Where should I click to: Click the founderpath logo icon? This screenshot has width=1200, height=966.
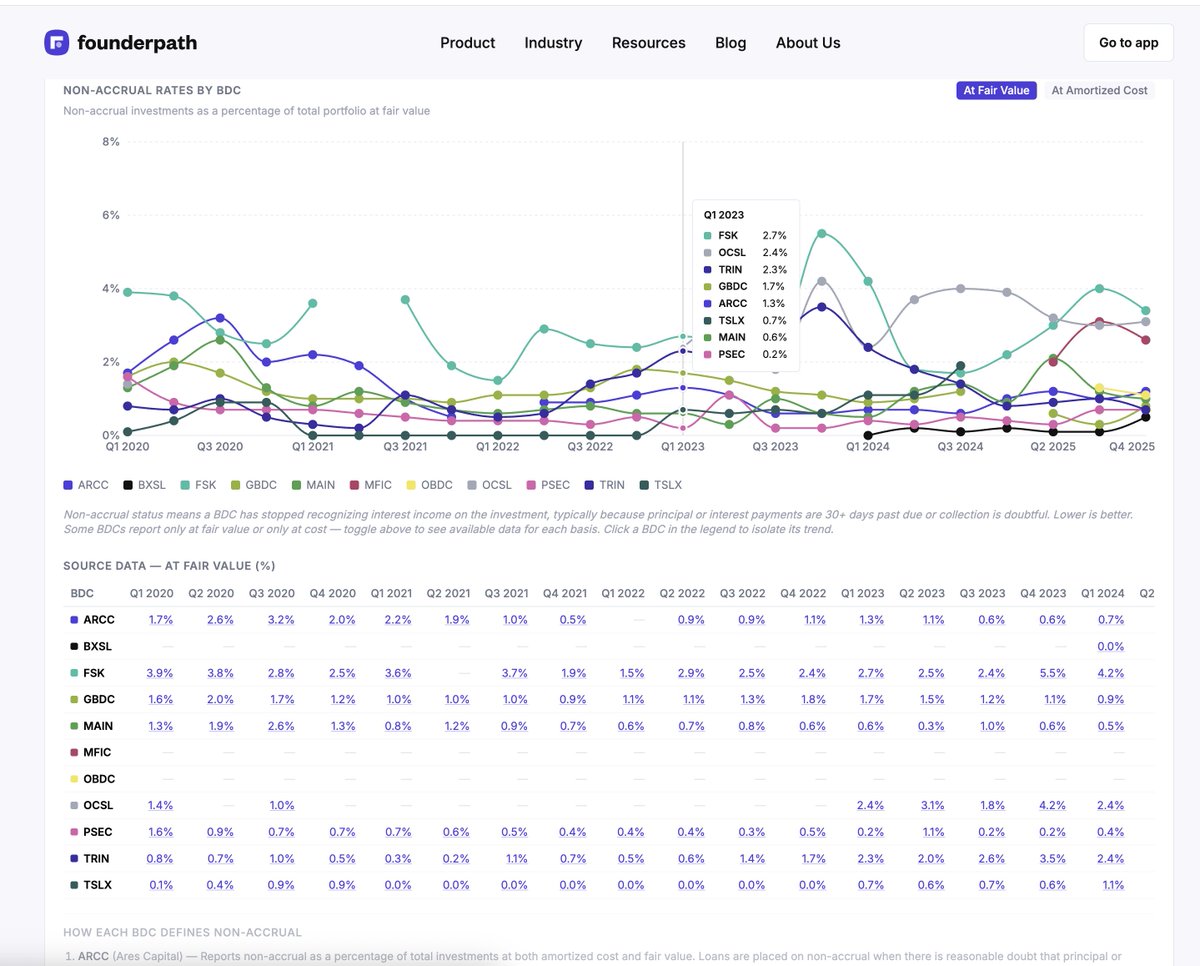click(57, 42)
